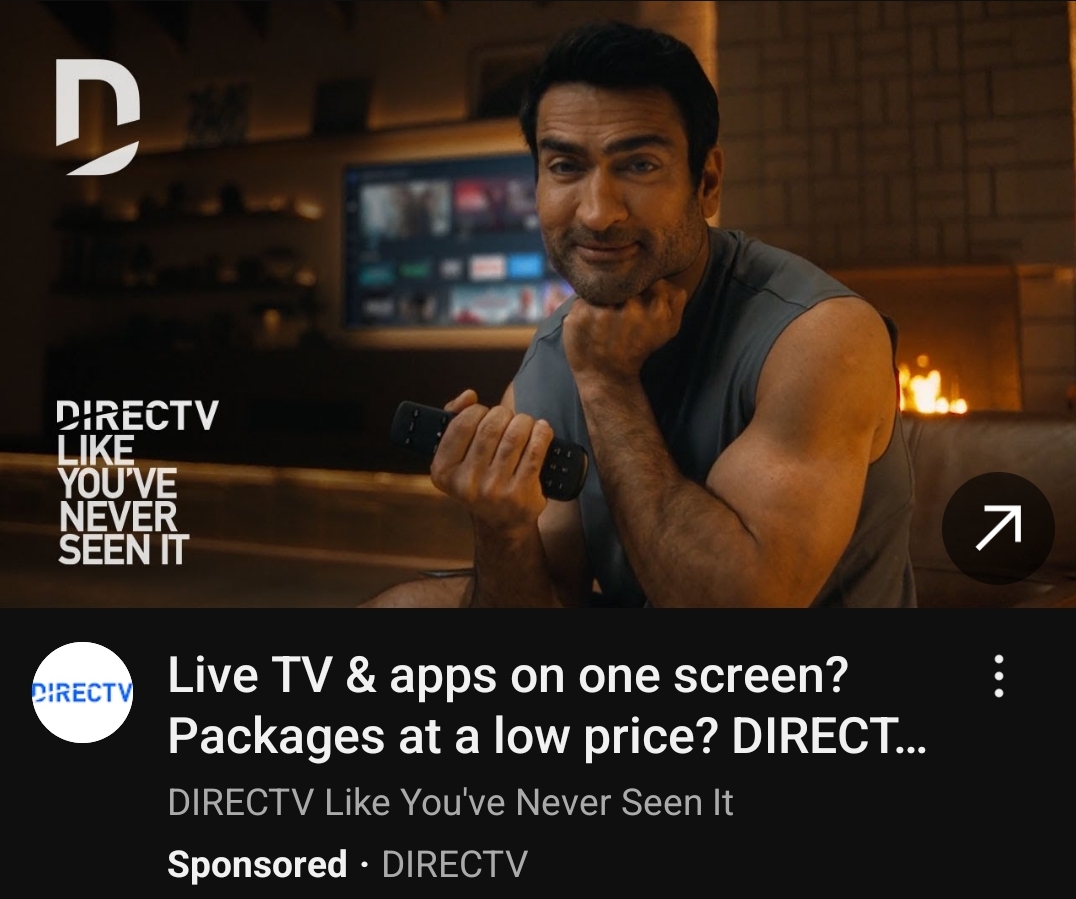
Task: Click the DIRECTV advertiser name beside Sponsored
Action: 455,863
